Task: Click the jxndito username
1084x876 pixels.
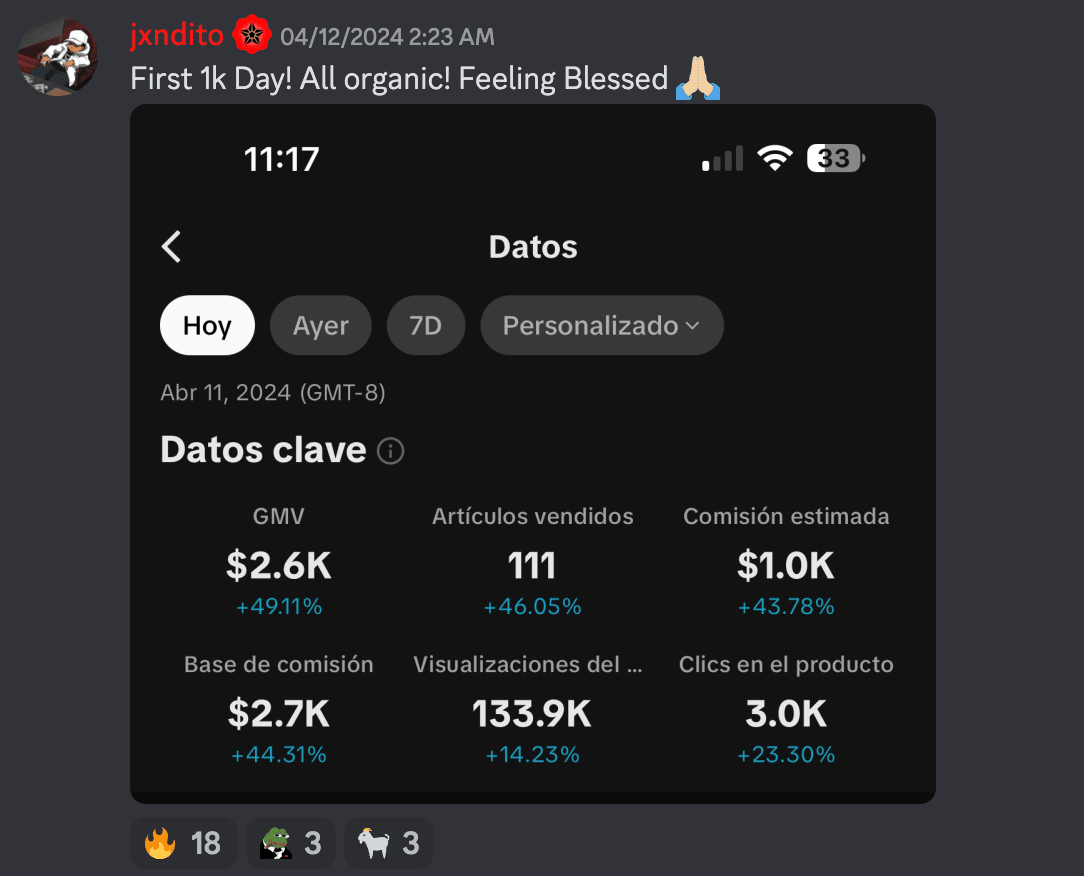Action: click(x=178, y=37)
